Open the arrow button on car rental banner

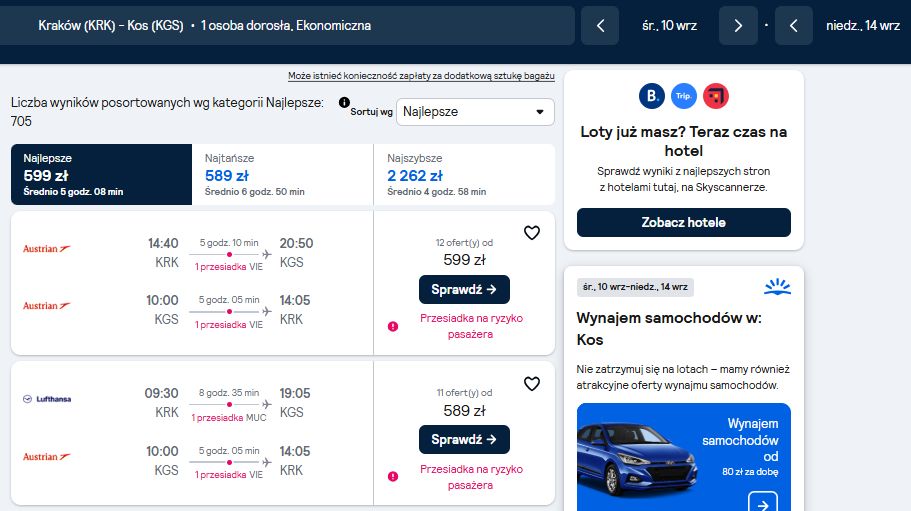point(763,503)
